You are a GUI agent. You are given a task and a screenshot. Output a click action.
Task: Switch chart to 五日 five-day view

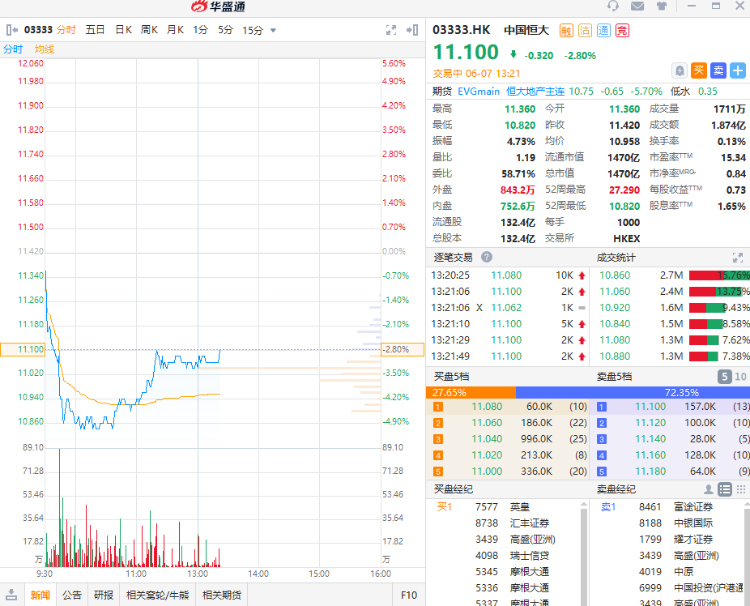coord(95,30)
